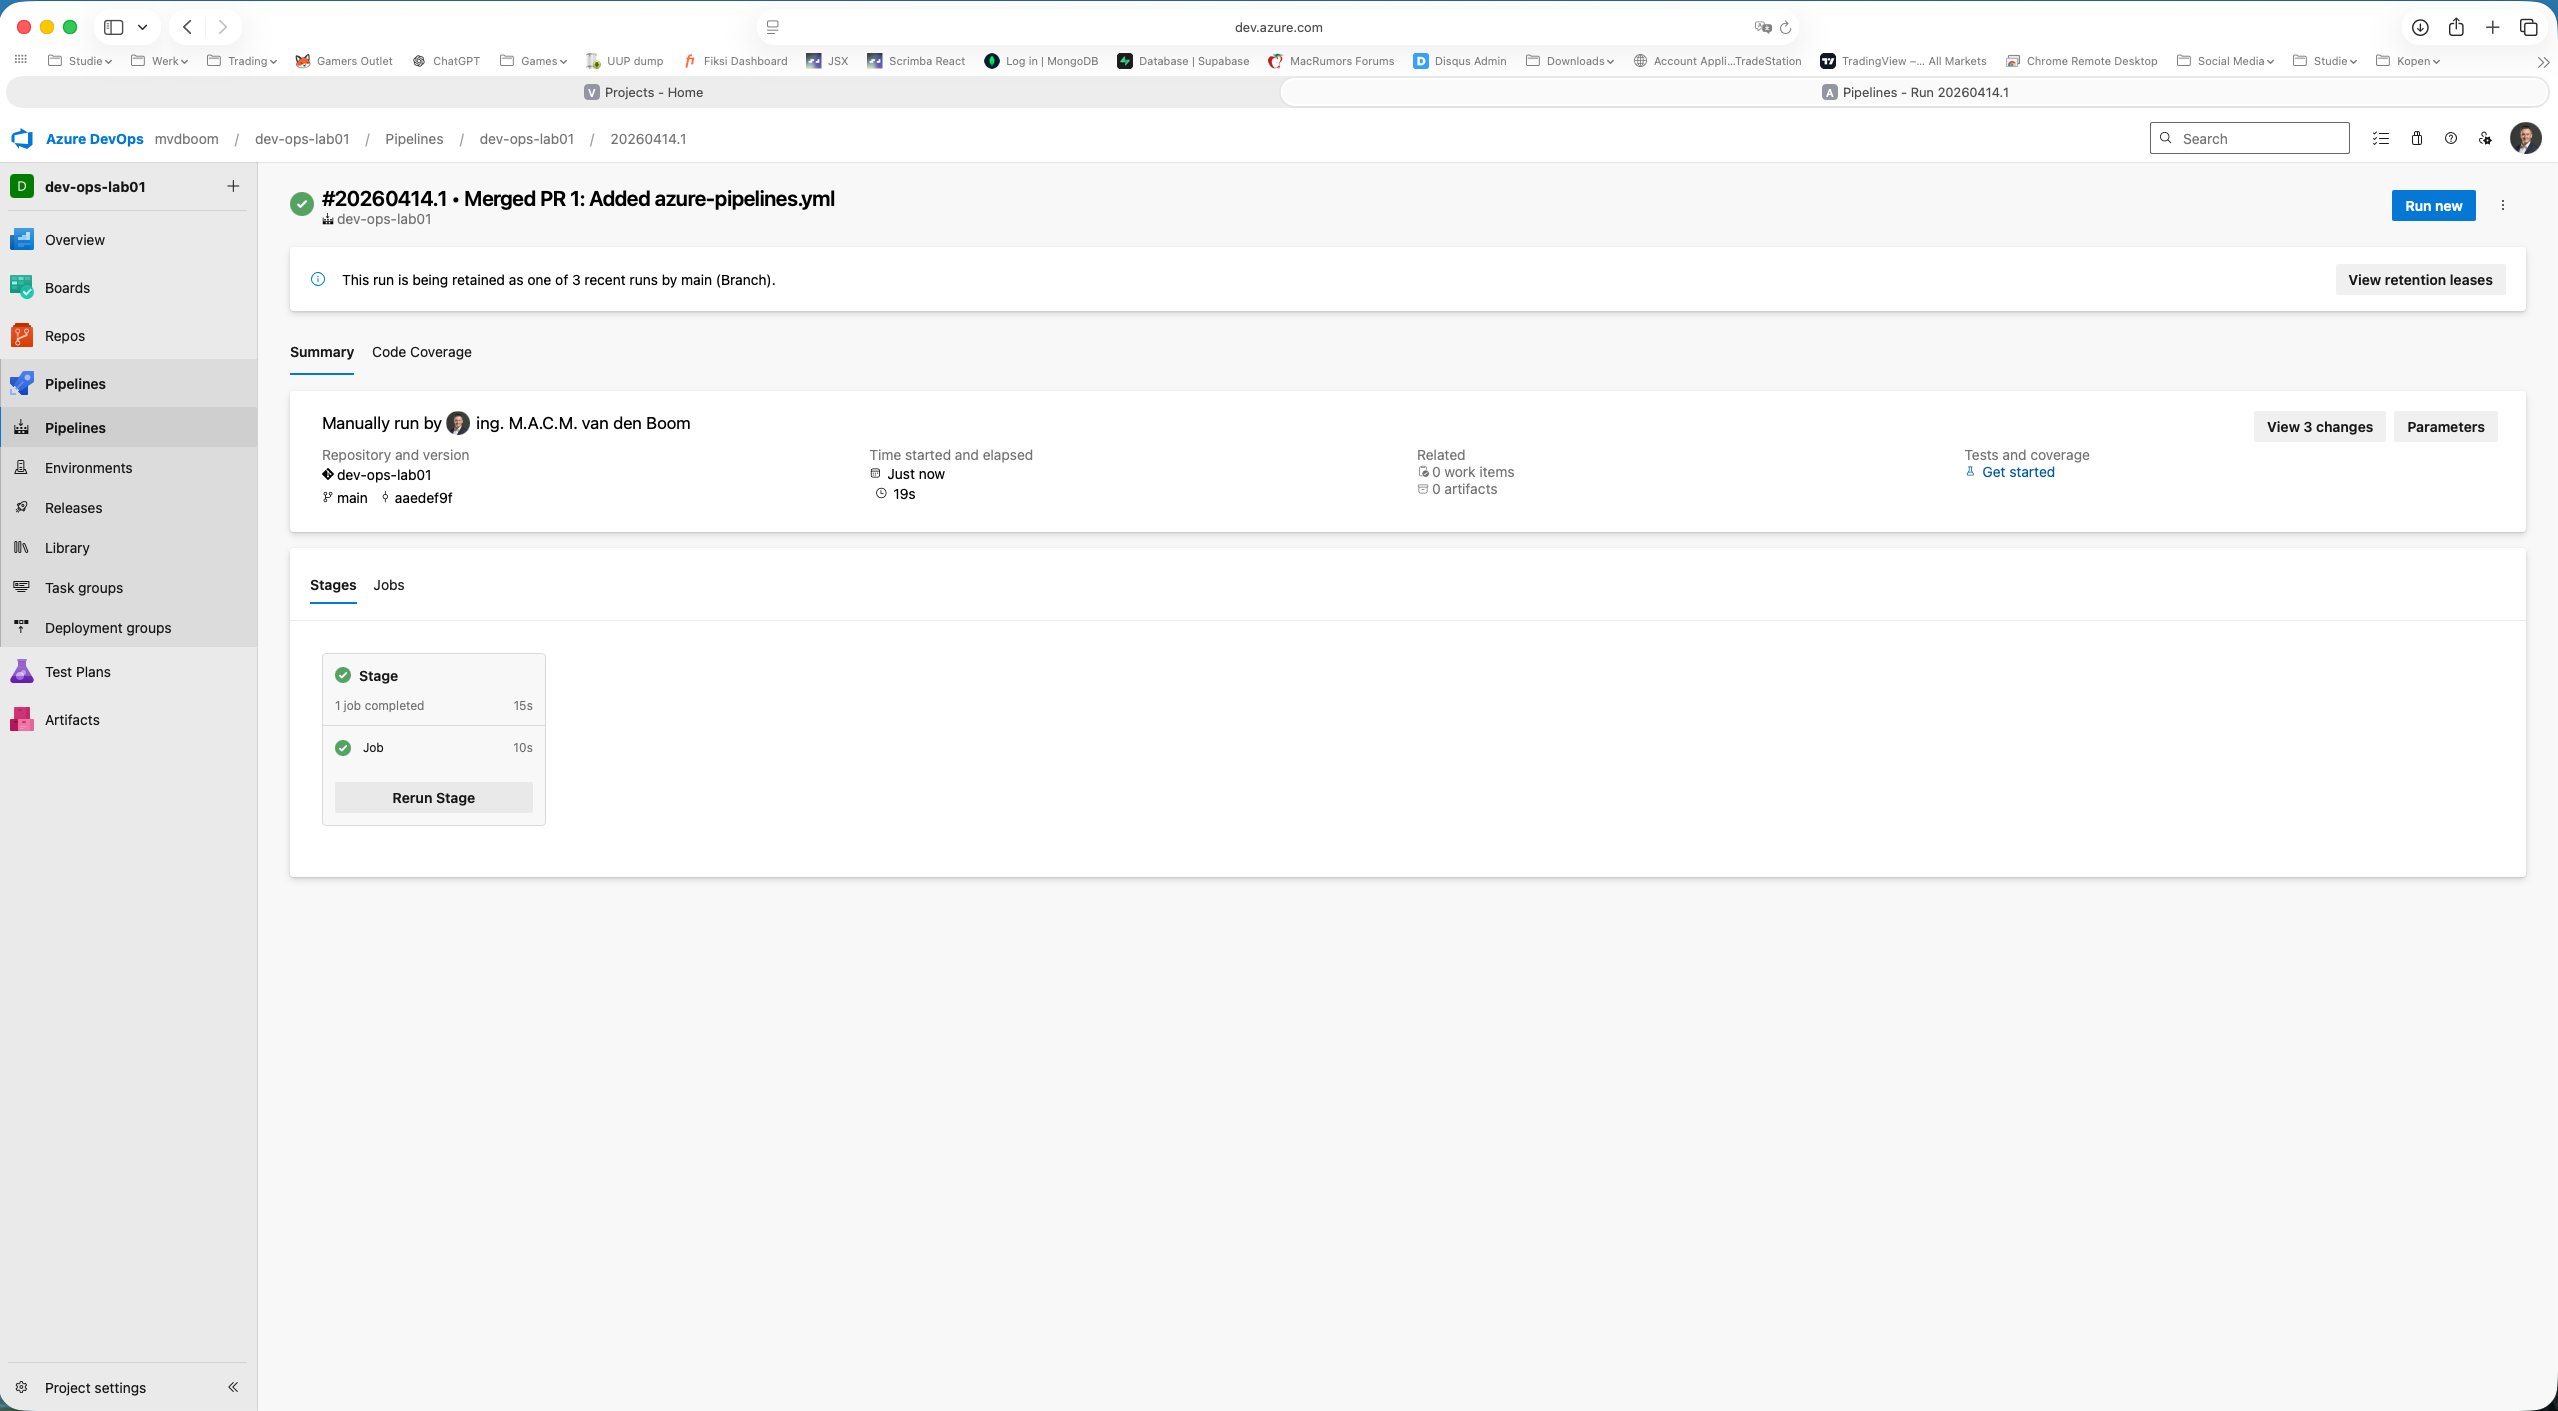This screenshot has width=2558, height=1411.
Task: Click the Get started link under Tests and coverage
Action: 2018,472
